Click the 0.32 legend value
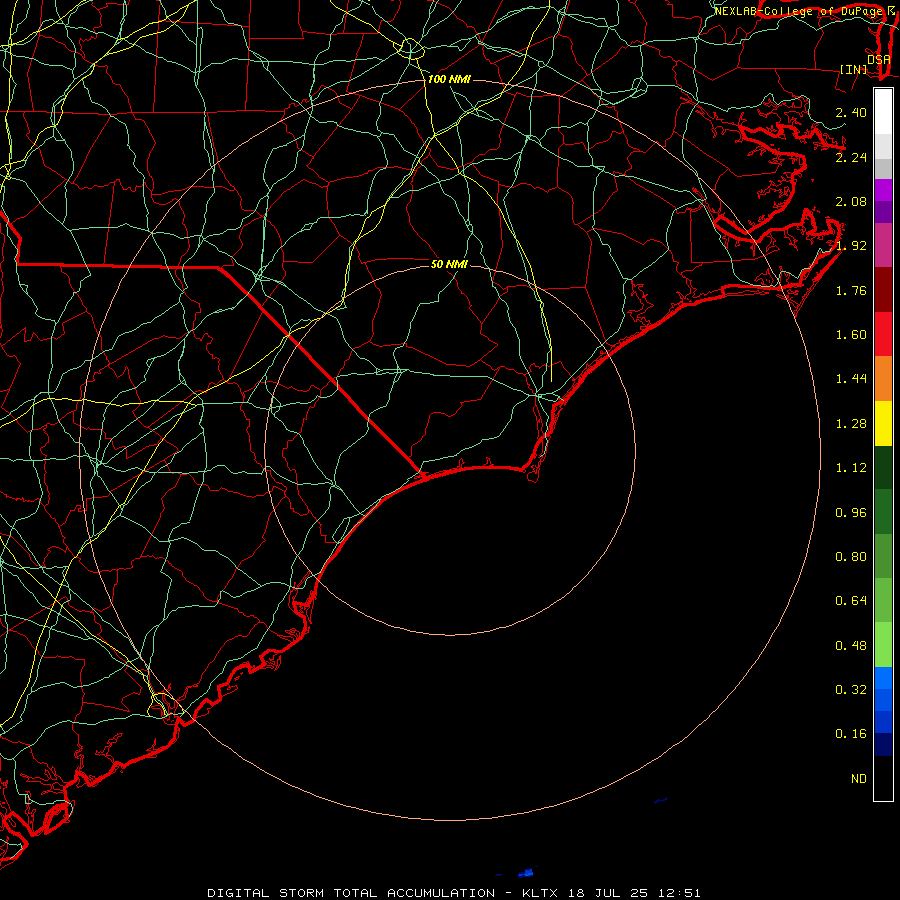Viewport: 900px width, 900px height. pyautogui.click(x=851, y=690)
